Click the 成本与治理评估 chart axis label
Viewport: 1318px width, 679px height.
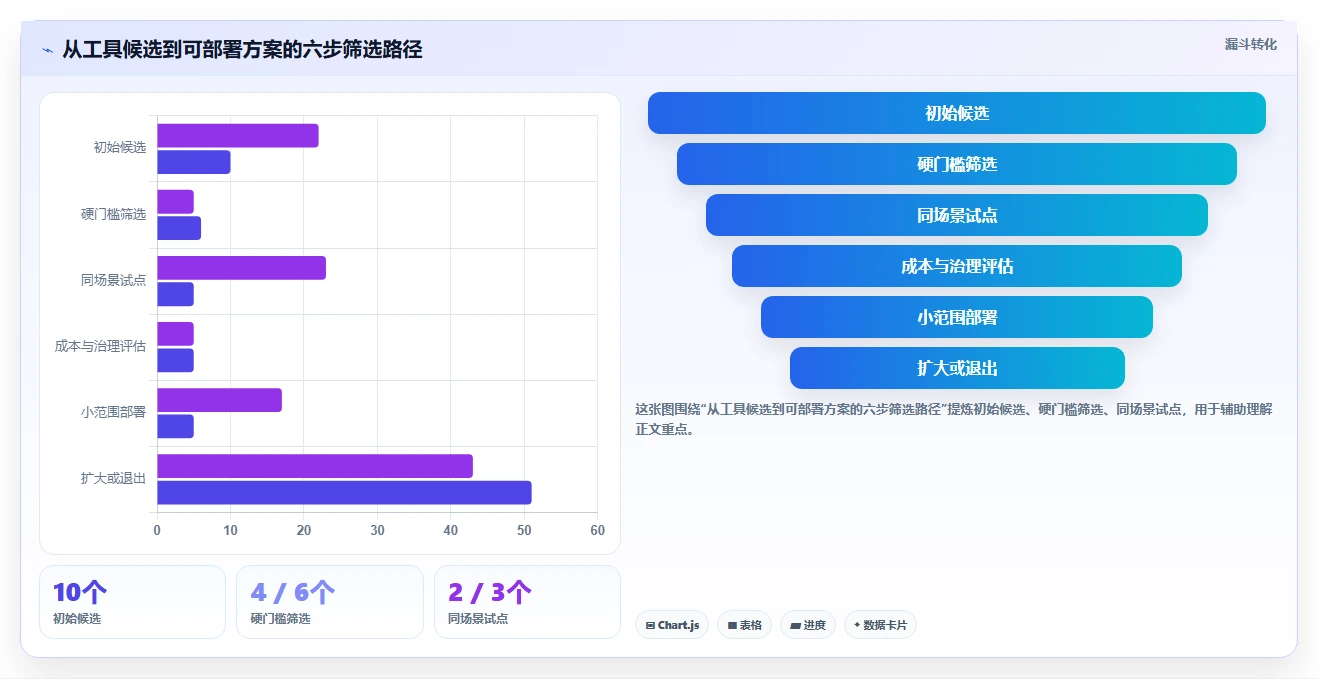pos(101,346)
